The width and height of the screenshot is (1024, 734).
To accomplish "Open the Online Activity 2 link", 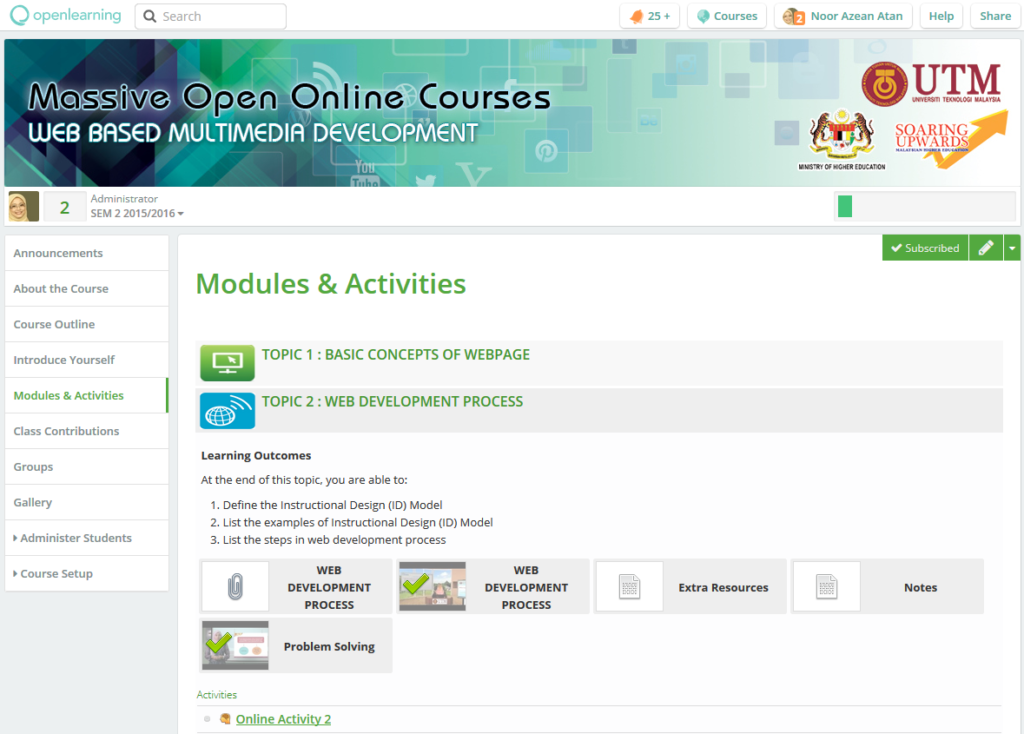I will click(x=281, y=718).
